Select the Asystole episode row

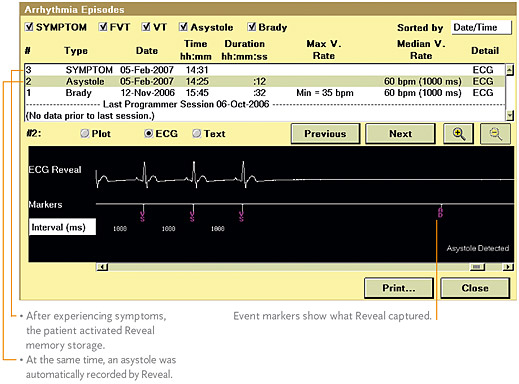(265, 81)
